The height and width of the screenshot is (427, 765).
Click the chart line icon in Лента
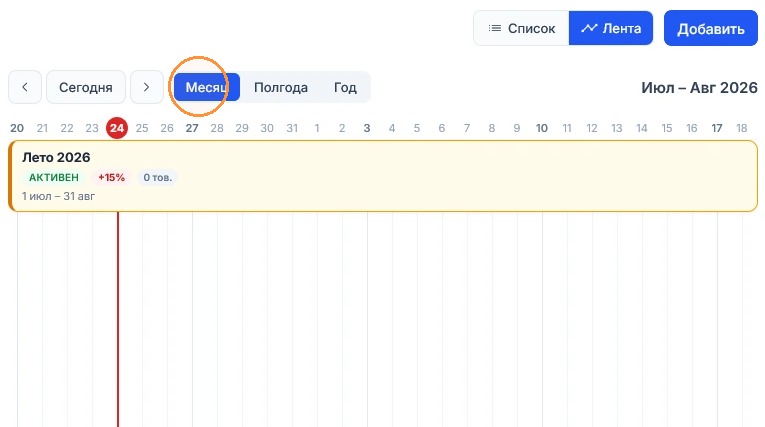(589, 28)
